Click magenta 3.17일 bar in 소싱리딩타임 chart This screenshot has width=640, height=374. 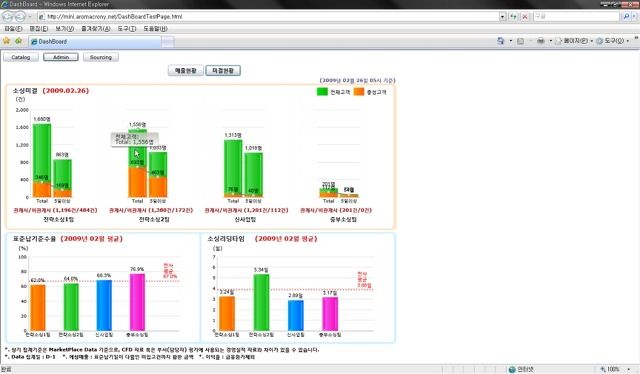330,314
